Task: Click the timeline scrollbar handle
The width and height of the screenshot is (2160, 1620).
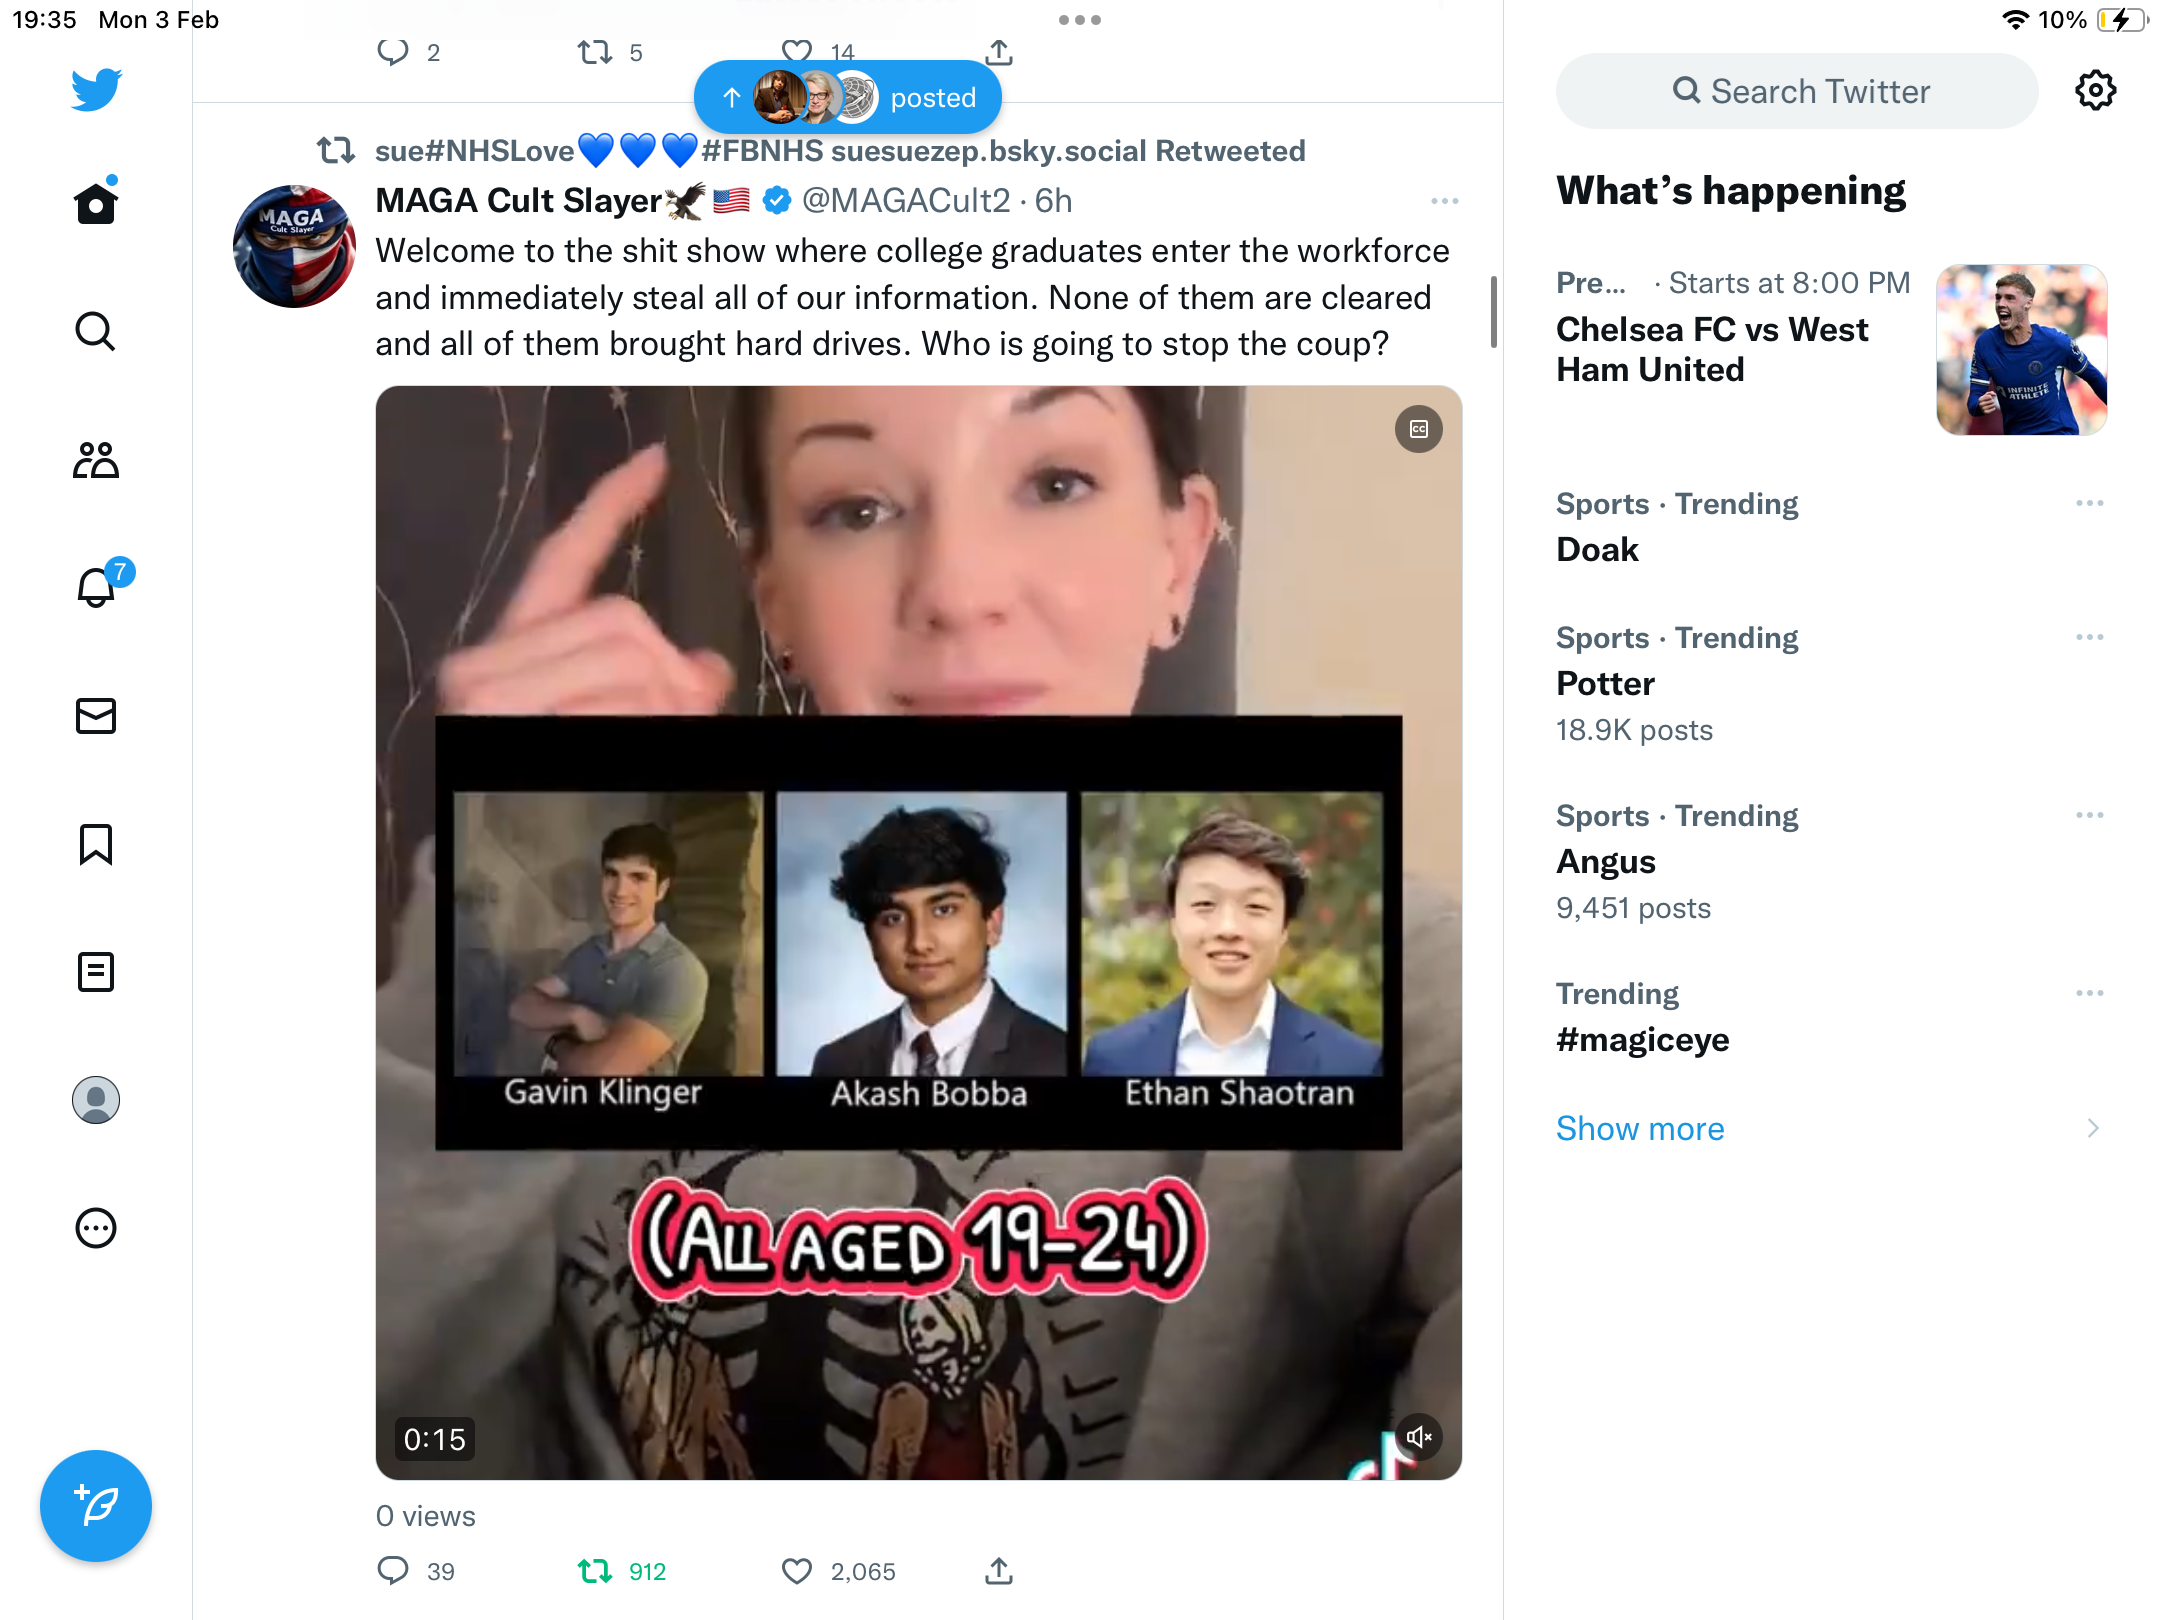Action: [1493, 311]
